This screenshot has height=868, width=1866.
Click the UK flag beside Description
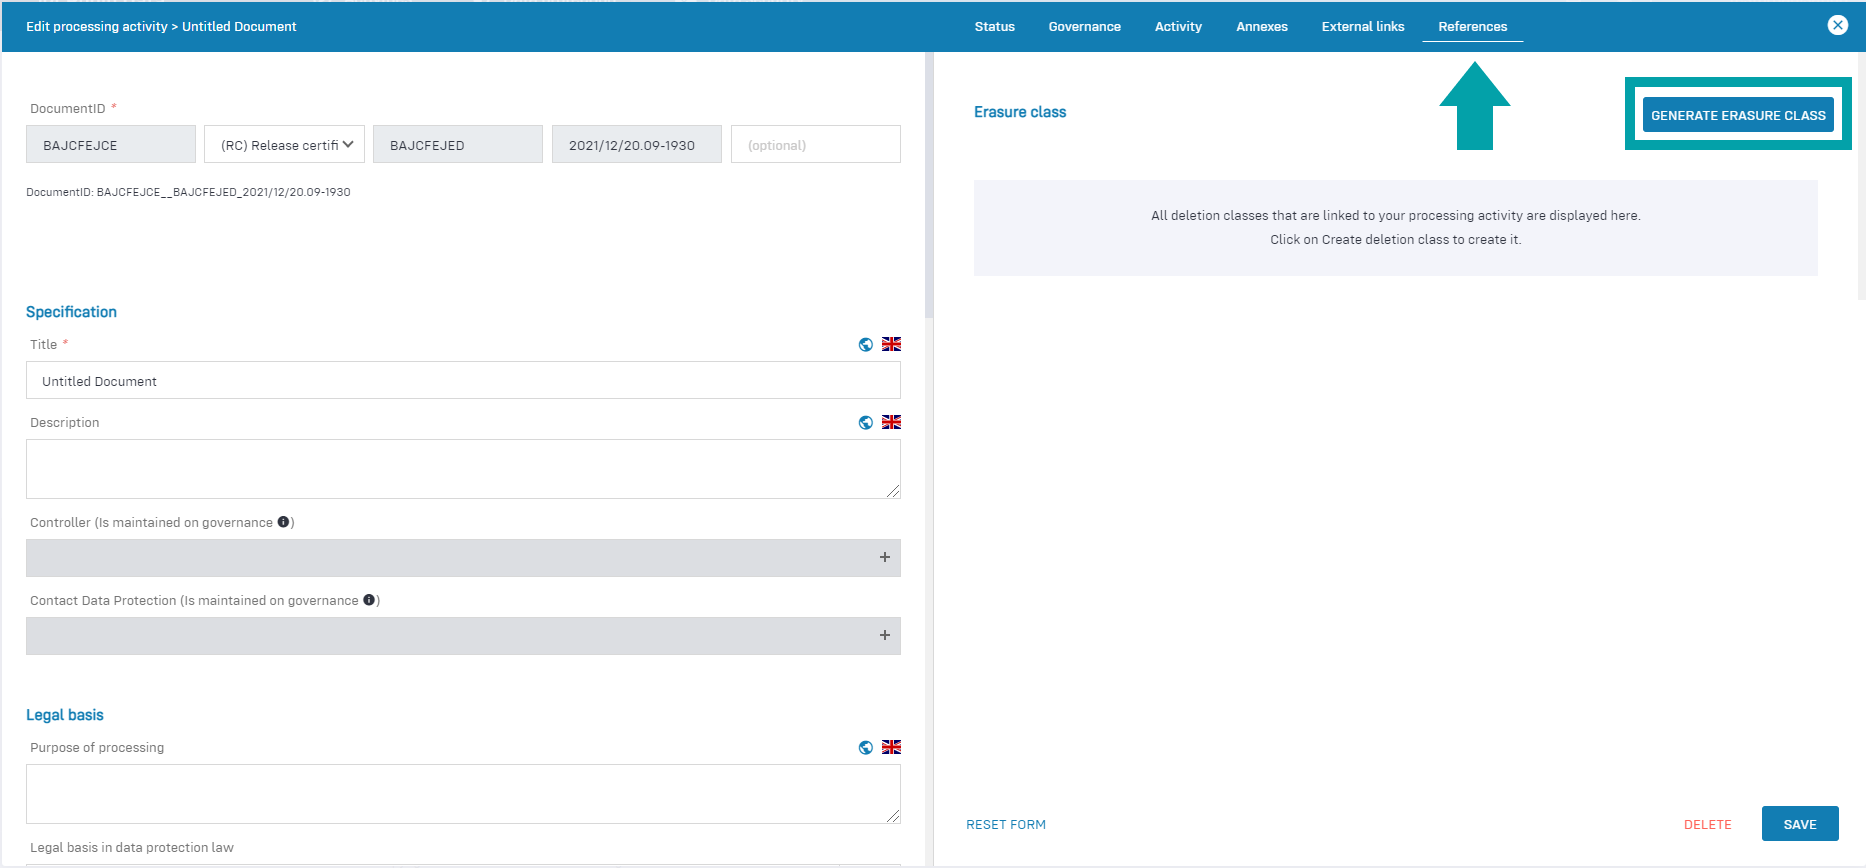pos(891,422)
